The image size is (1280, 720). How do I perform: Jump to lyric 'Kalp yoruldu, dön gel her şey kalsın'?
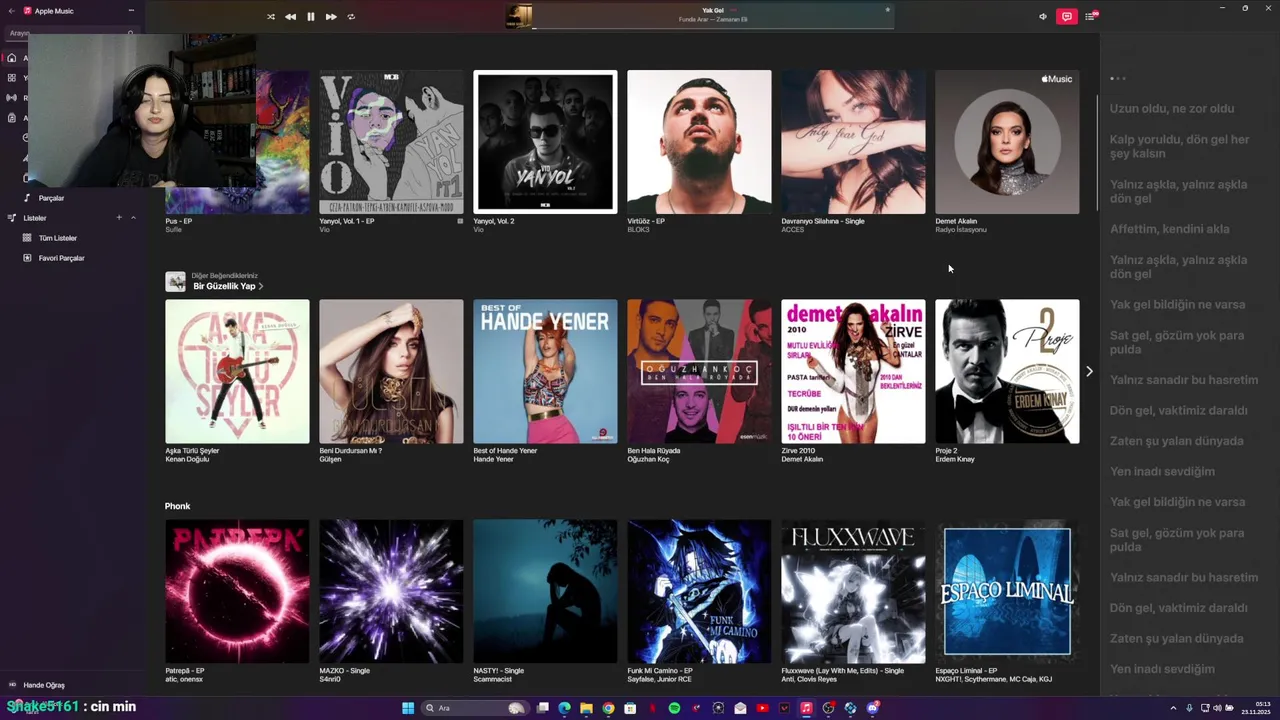(1180, 147)
